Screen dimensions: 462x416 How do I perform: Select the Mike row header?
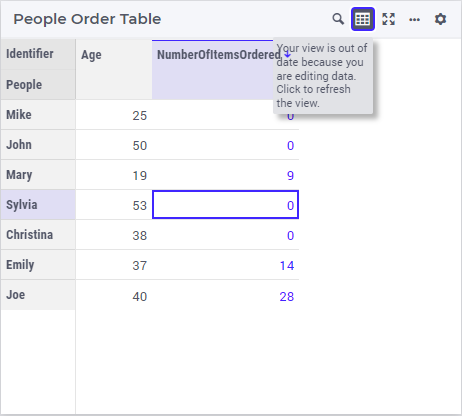coord(38,115)
